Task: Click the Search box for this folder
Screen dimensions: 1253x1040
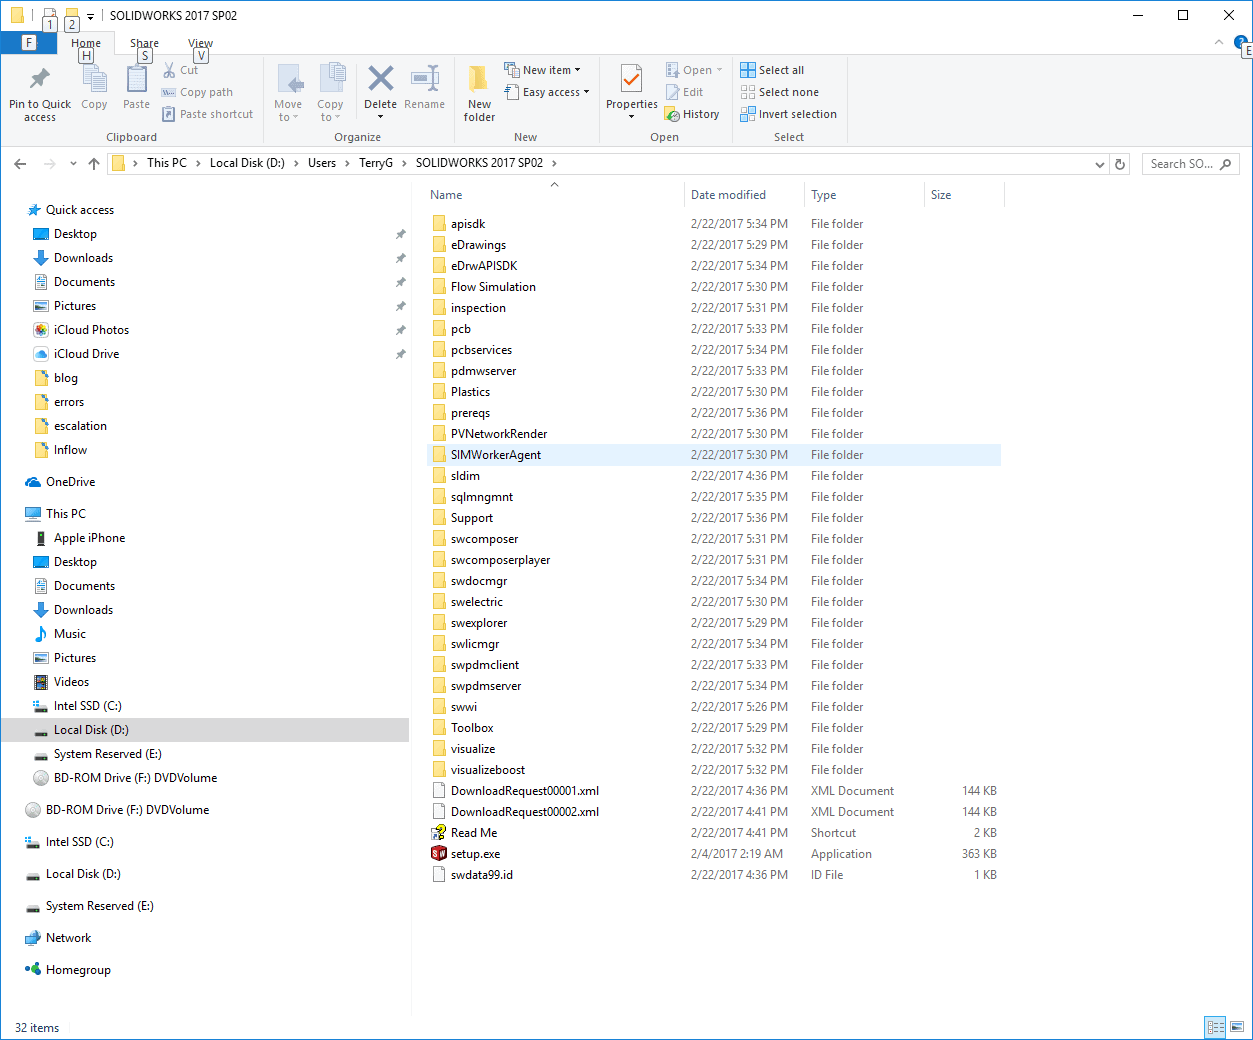Action: pos(1181,164)
